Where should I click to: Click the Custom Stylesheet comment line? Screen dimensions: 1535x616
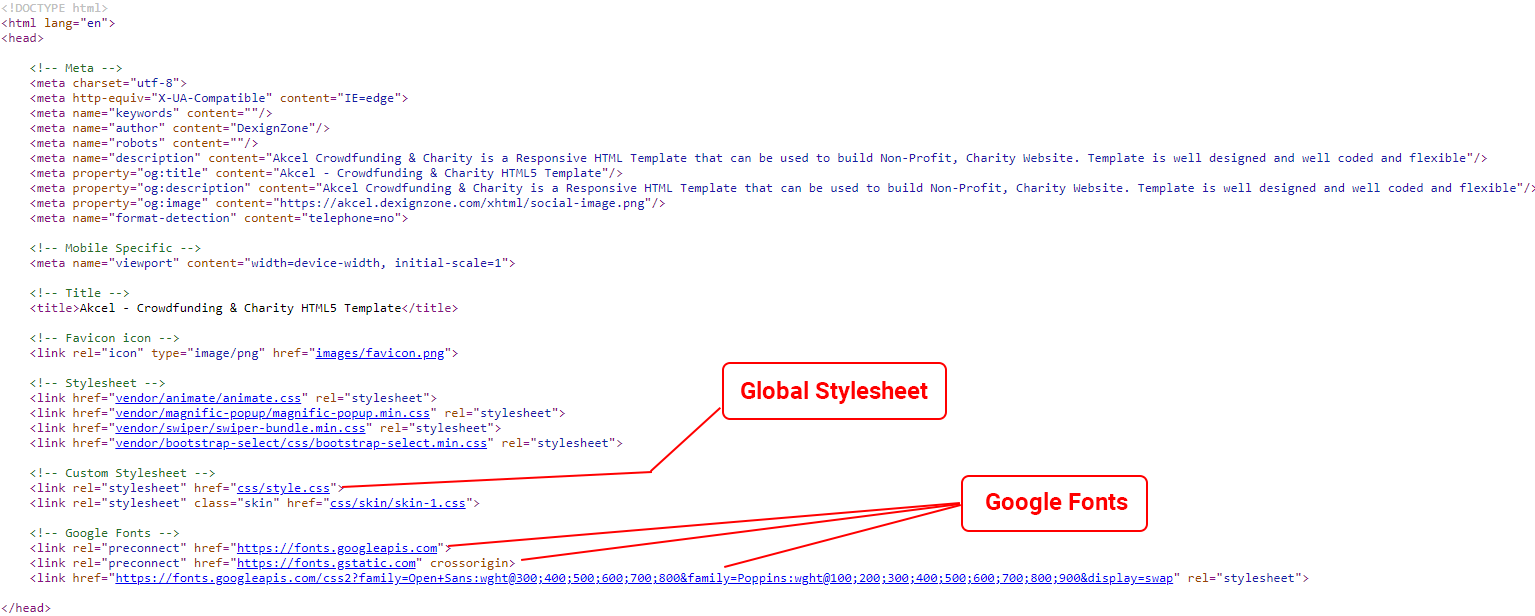coord(122,473)
